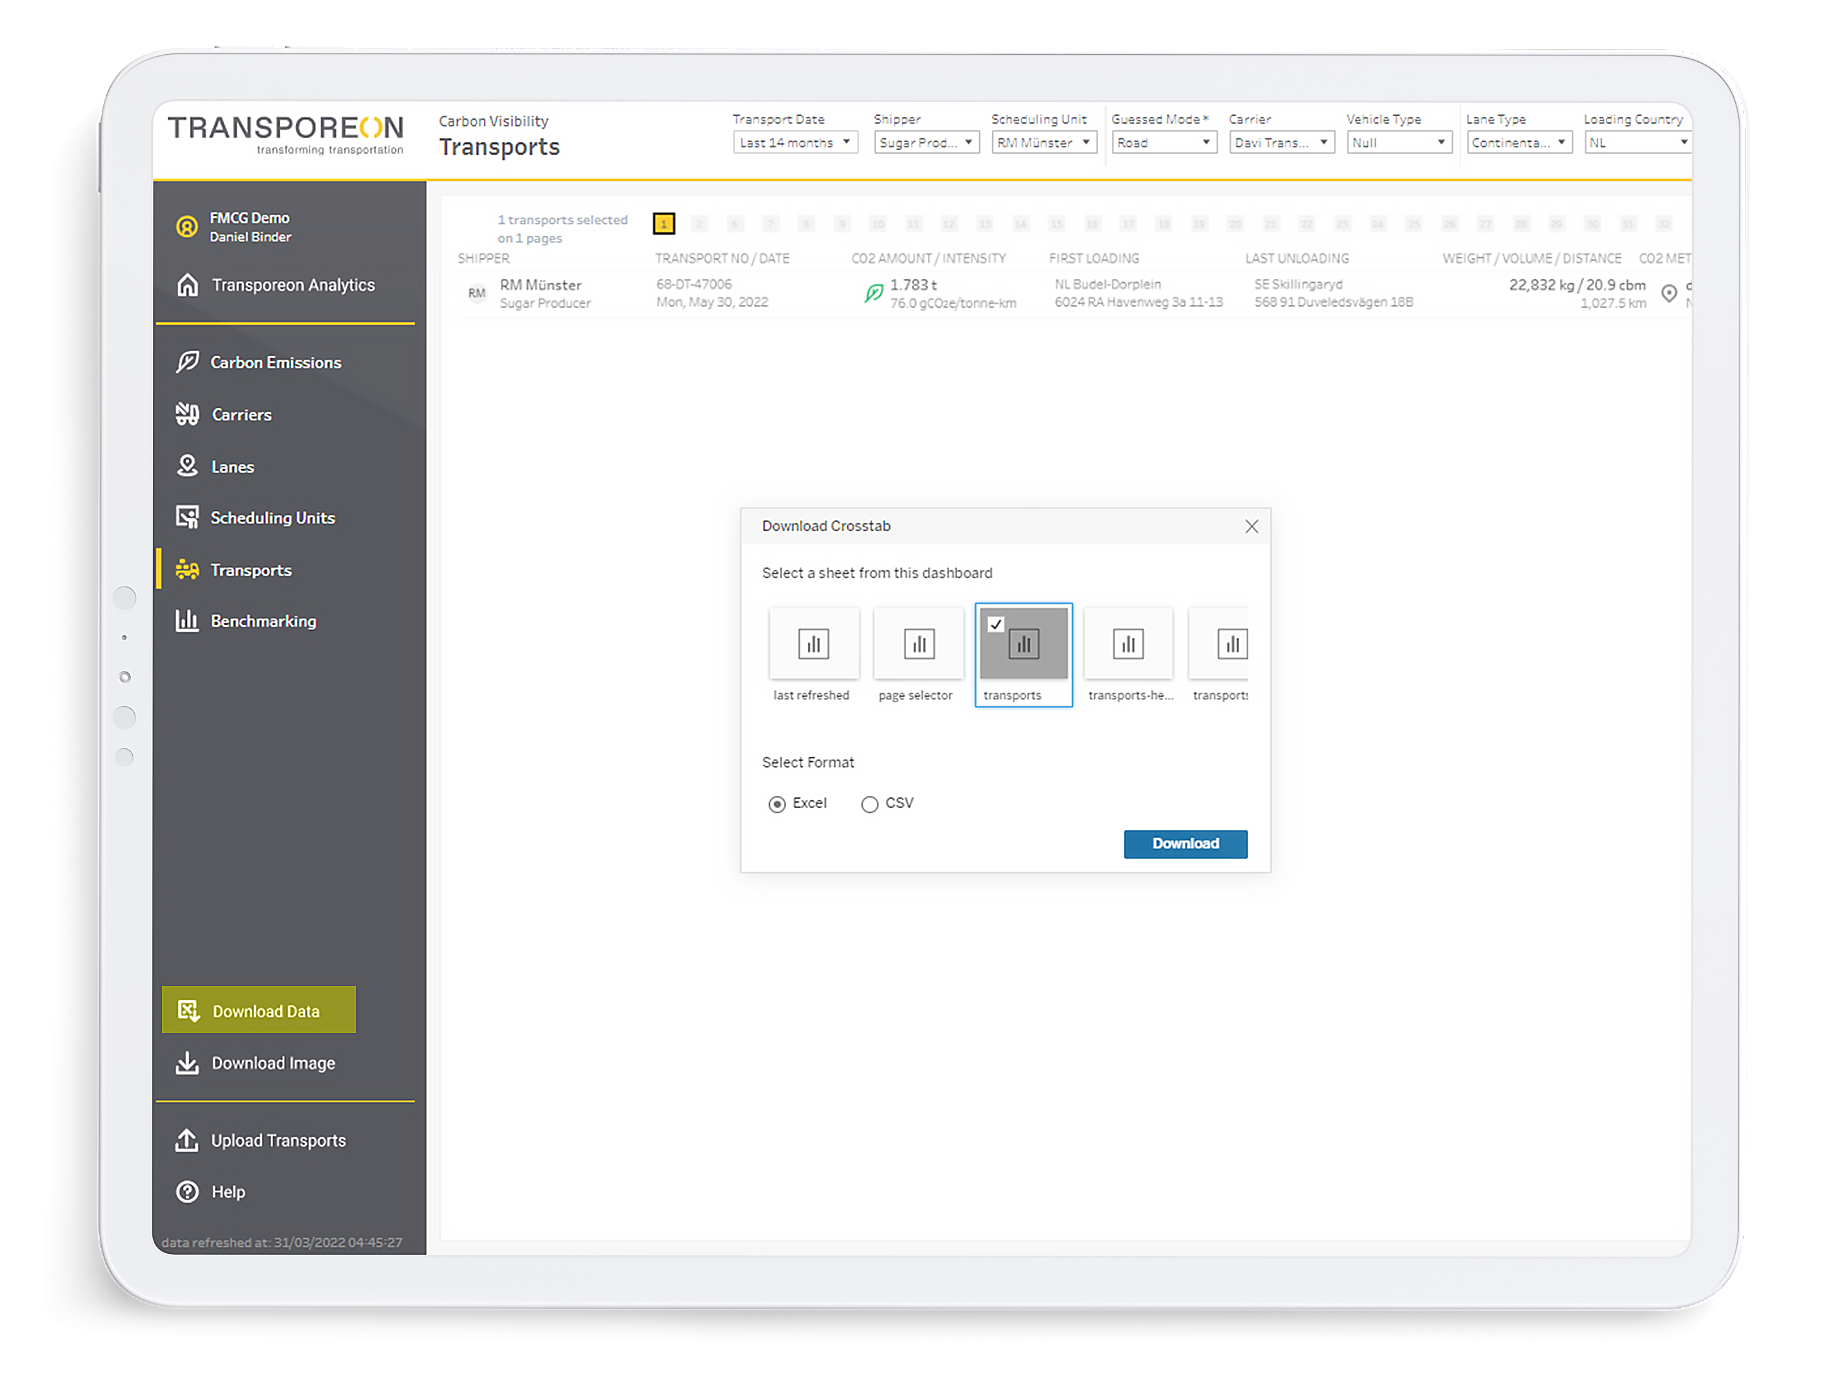Click the Benchmarking bar chart icon
The width and height of the screenshot is (1833, 1373).
pos(187,621)
